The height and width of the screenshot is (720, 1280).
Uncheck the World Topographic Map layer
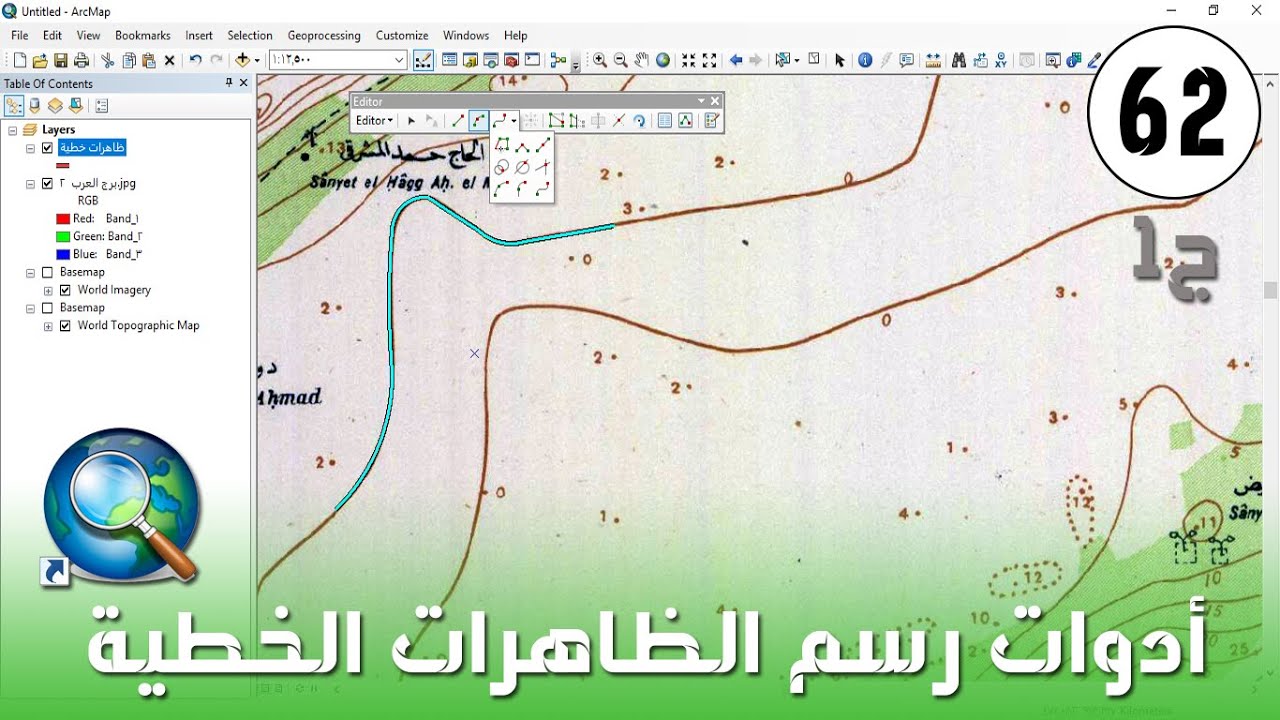tap(65, 326)
